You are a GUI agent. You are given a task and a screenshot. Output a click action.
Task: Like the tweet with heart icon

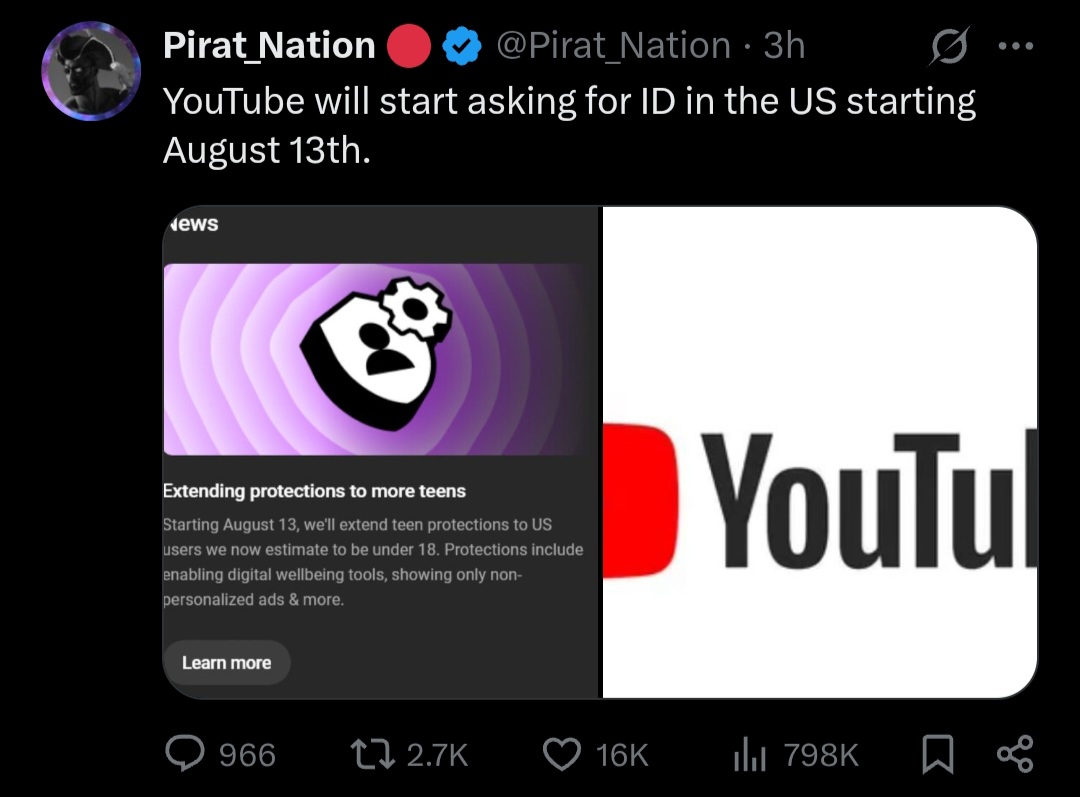[x=562, y=754]
